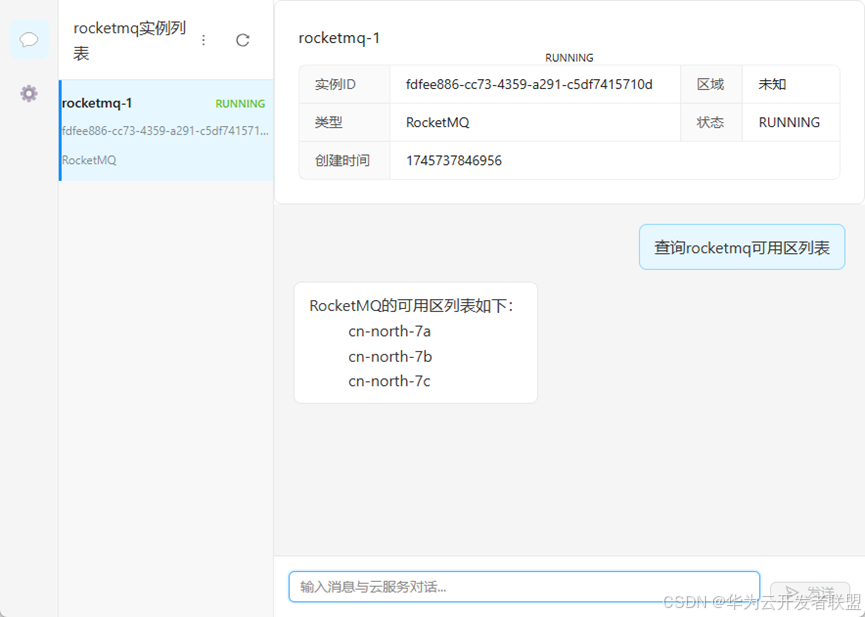The height and width of the screenshot is (617, 865).
Task: Click the RUNNING status value in table
Action: point(789,123)
